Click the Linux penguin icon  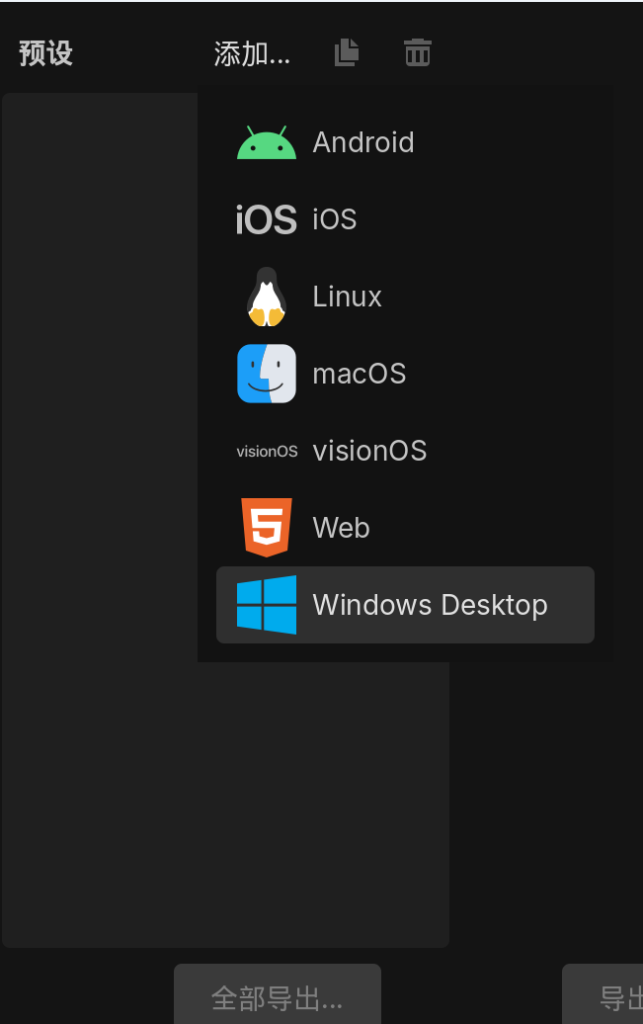266,297
